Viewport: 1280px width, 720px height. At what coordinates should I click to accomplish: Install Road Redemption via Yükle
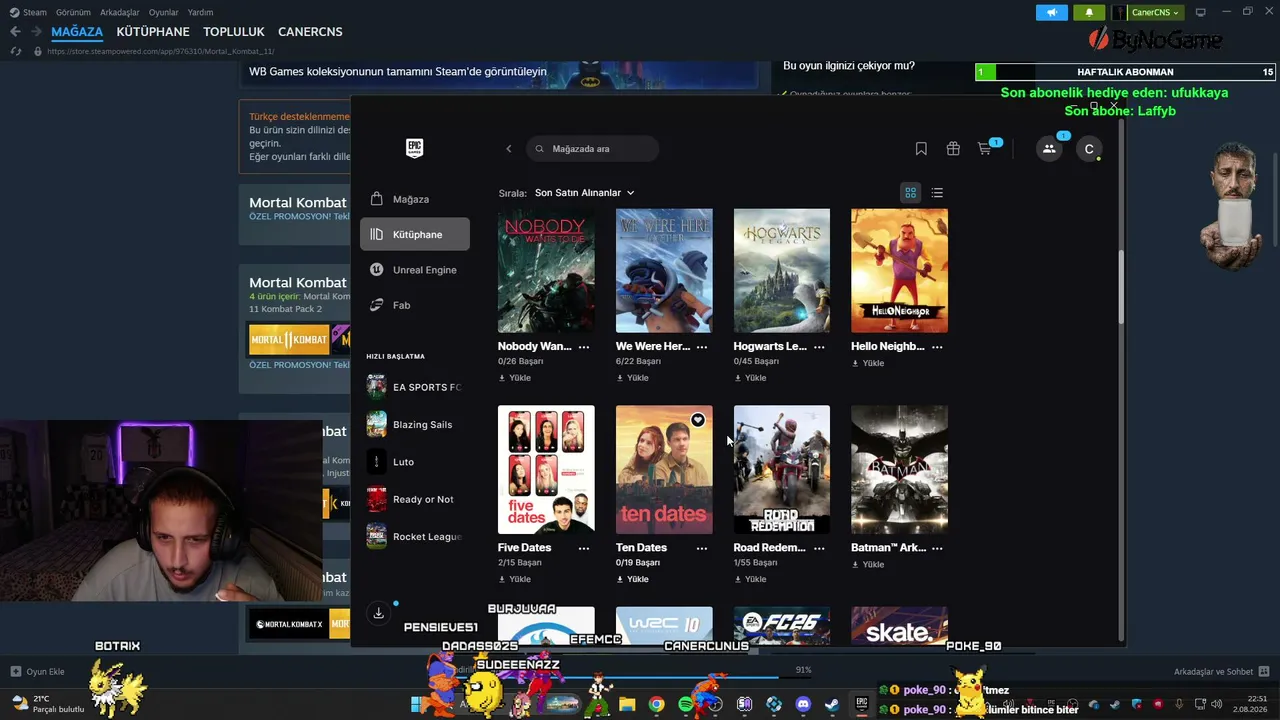click(x=751, y=579)
